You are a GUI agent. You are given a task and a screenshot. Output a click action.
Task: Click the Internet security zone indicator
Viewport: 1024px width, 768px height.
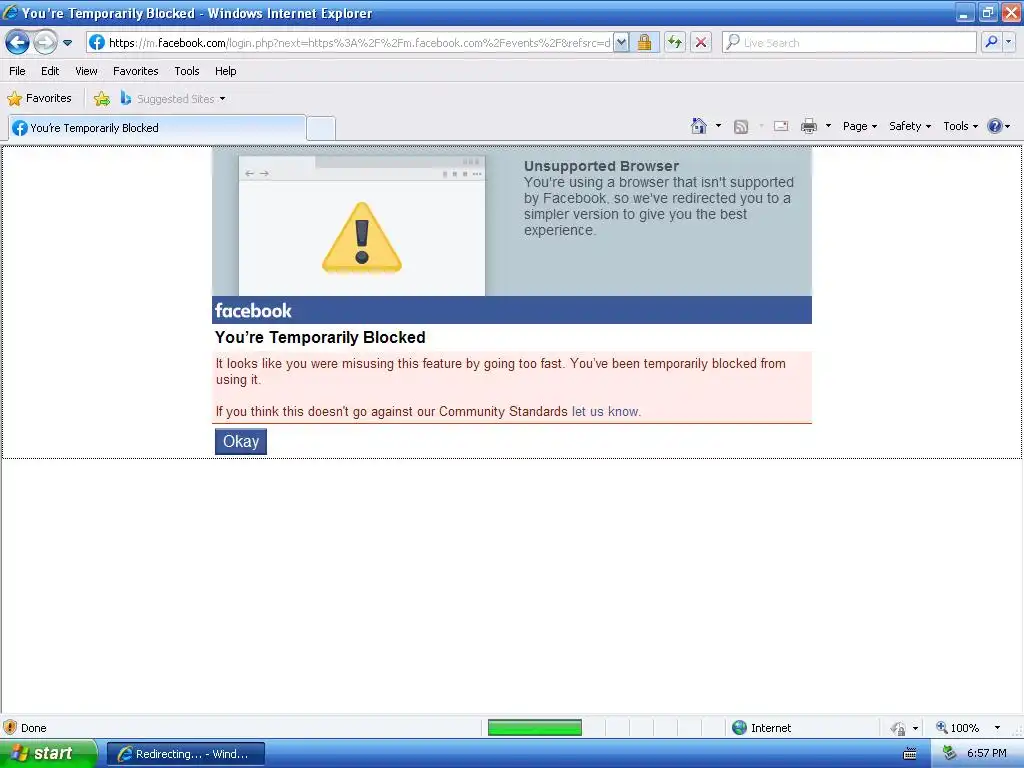[761, 728]
